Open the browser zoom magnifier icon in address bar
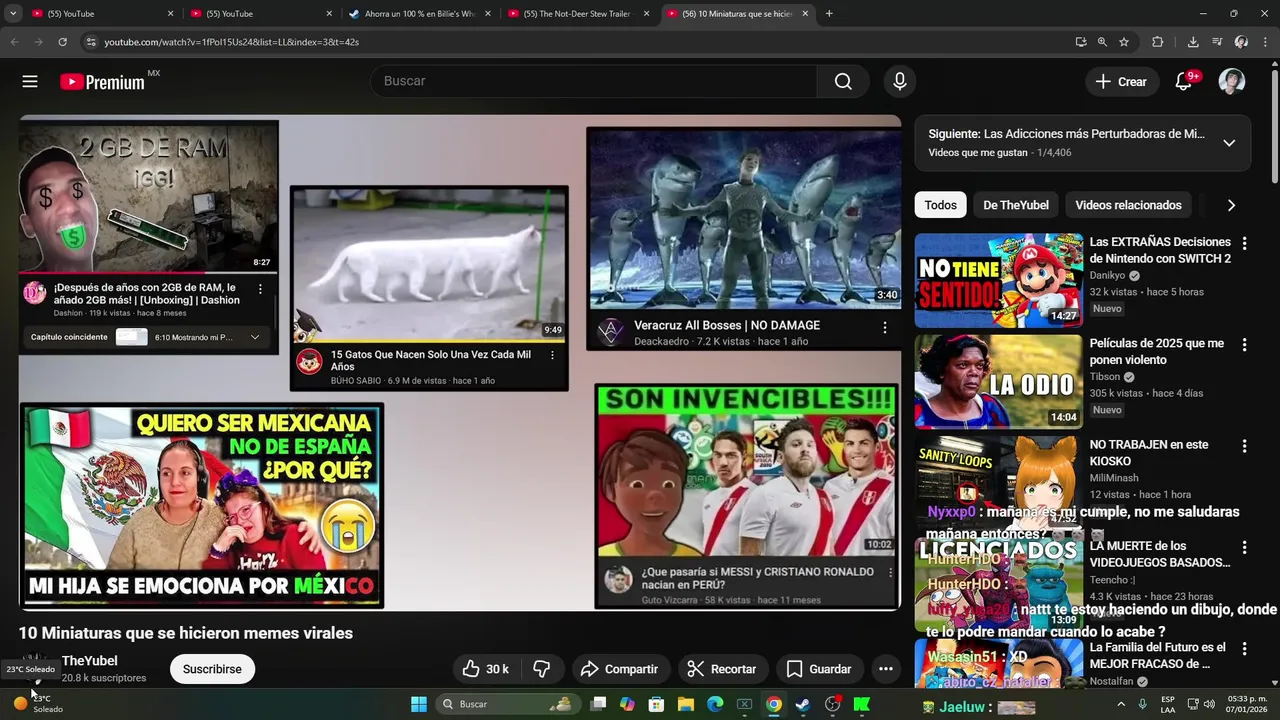This screenshot has width=1280, height=720. pos(1102,42)
